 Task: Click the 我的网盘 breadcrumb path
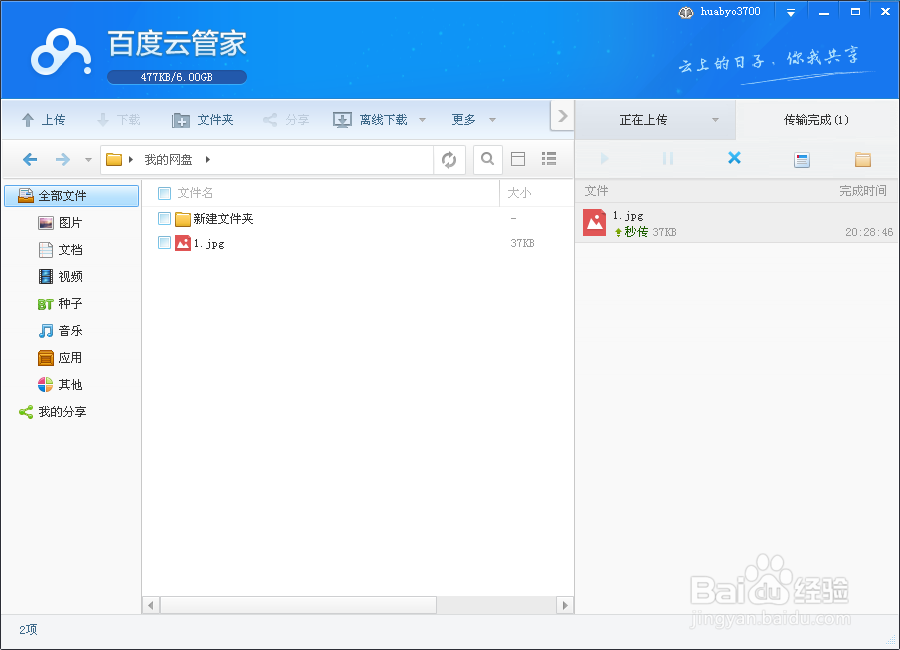pyautogui.click(x=166, y=159)
